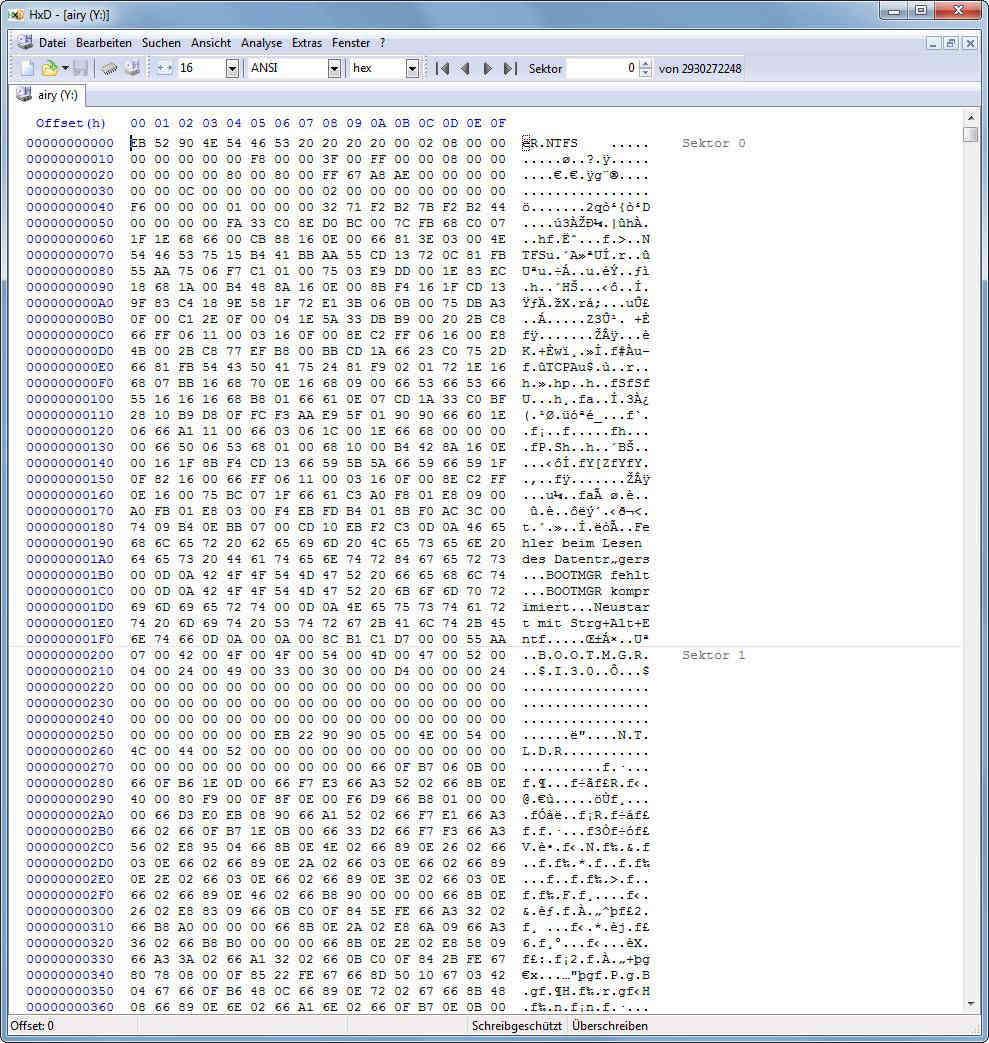Click the New file toolbar icon
Screen dimensions: 989x1043
tap(28, 68)
